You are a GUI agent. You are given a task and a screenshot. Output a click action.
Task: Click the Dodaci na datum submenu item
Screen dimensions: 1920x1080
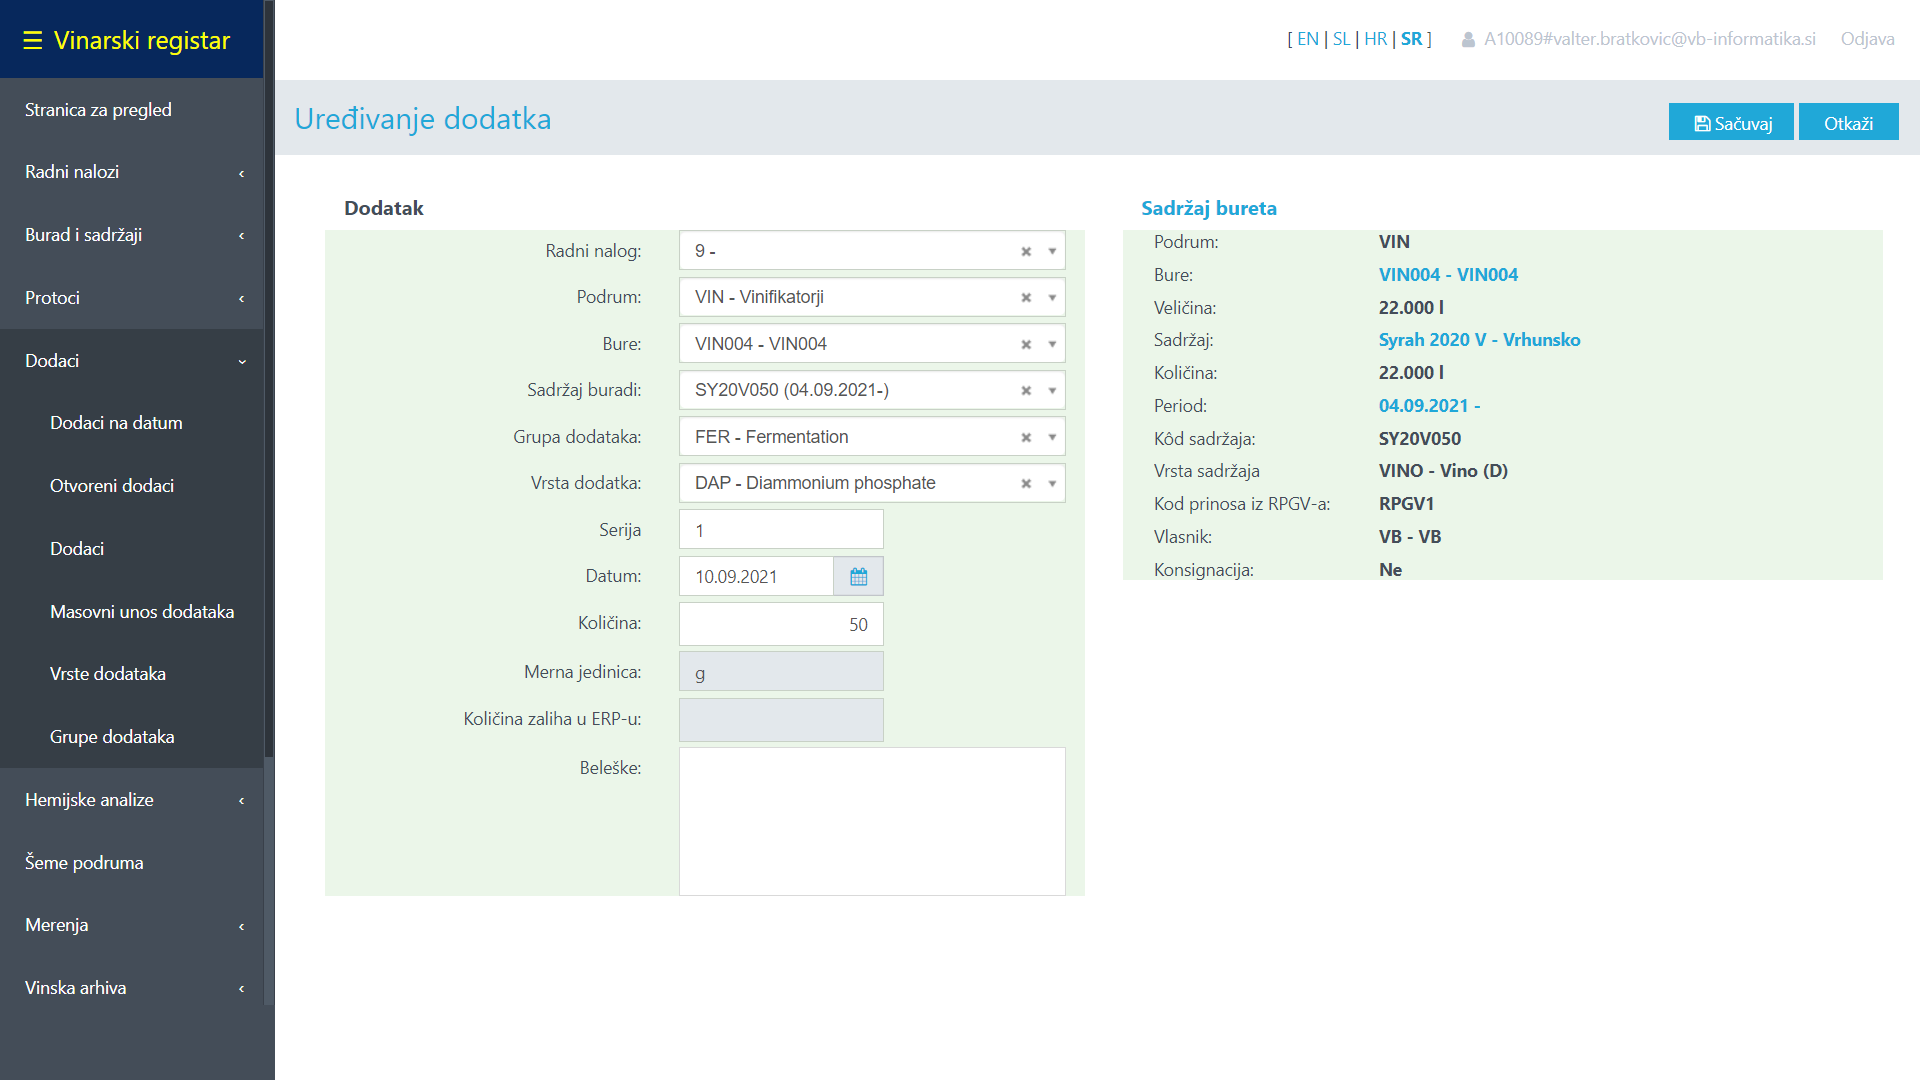pos(117,422)
